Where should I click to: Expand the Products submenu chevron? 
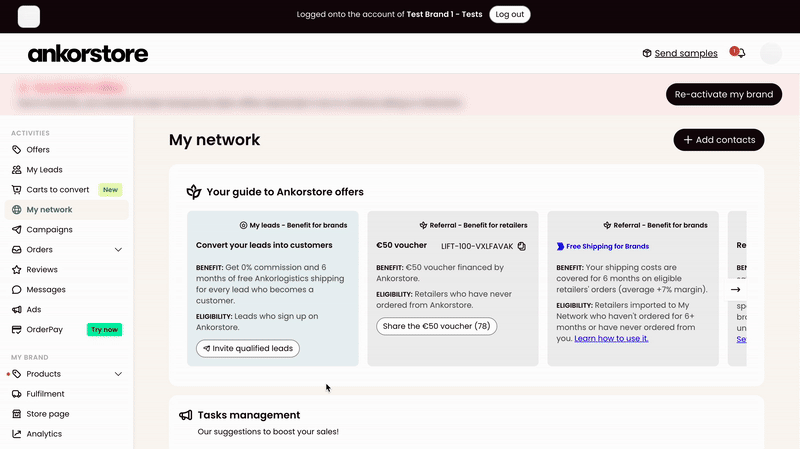[x=118, y=374]
